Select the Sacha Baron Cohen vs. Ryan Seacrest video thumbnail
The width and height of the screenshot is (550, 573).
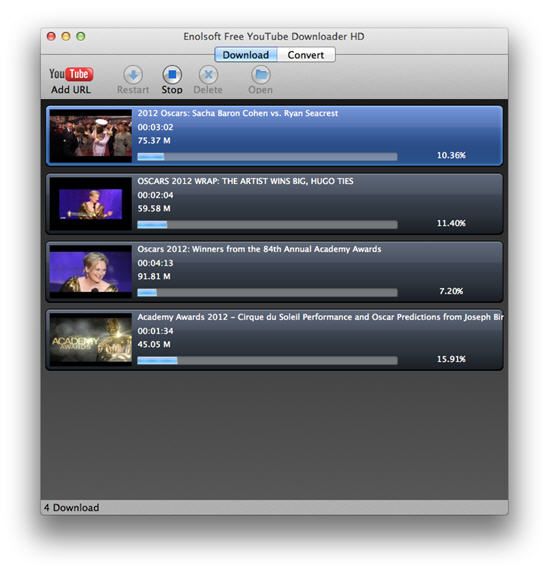(x=91, y=136)
